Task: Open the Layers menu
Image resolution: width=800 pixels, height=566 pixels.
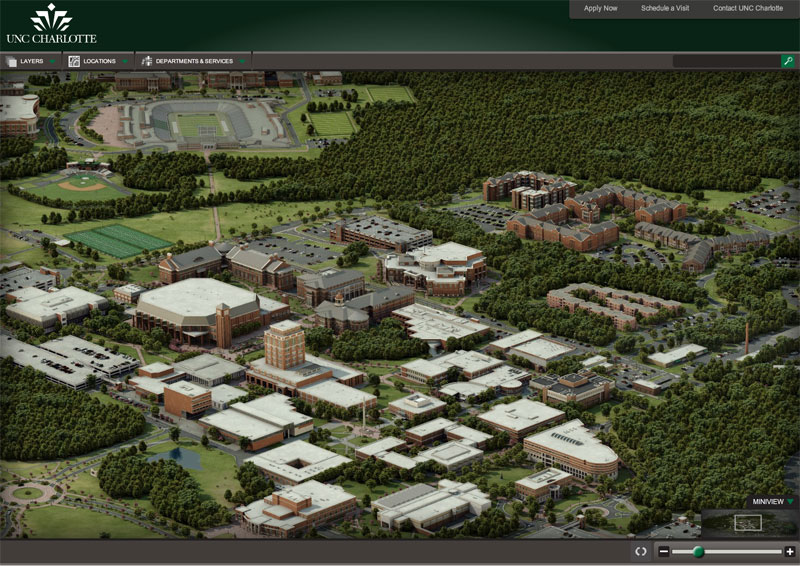Action: point(31,61)
